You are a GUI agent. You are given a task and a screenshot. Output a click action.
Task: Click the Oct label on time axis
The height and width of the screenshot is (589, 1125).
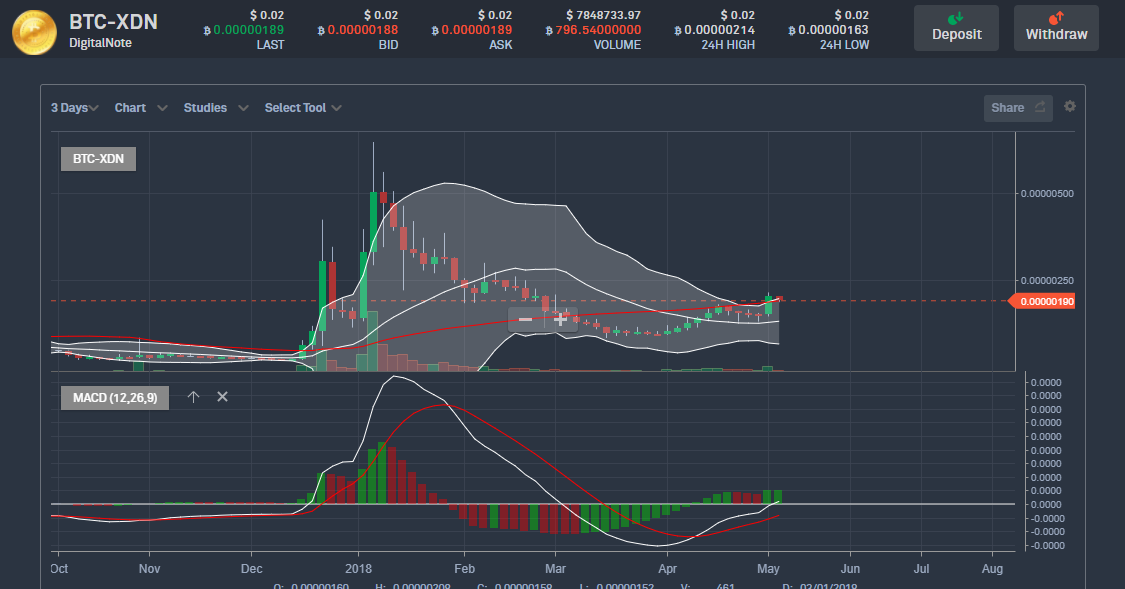pos(60,568)
